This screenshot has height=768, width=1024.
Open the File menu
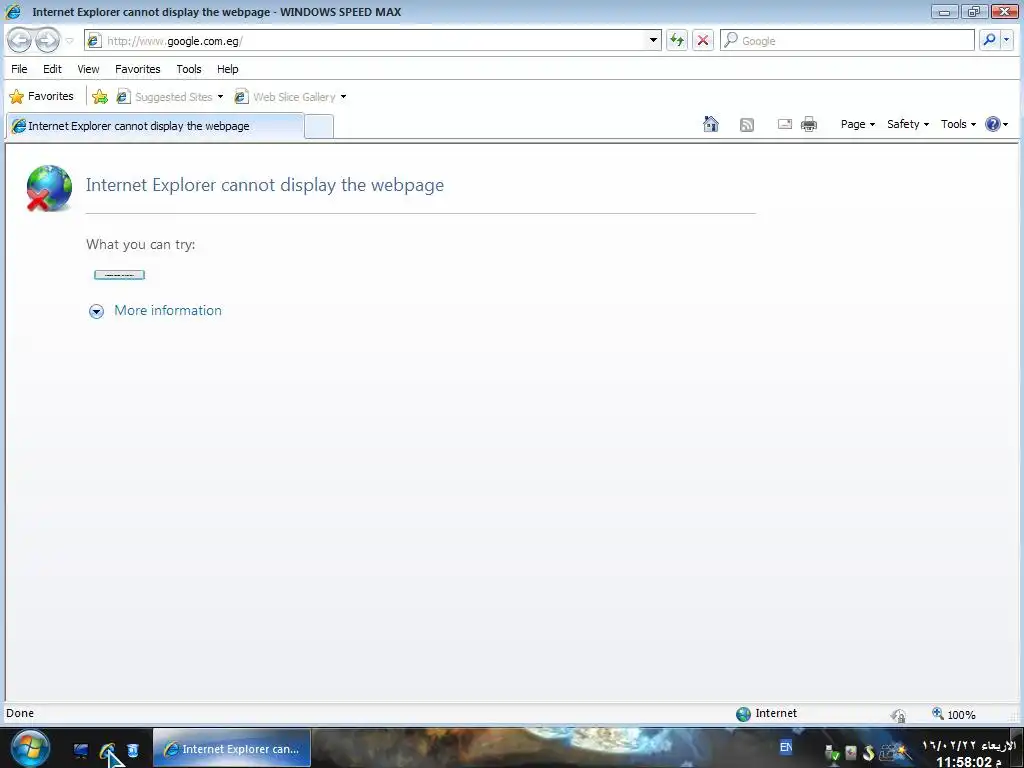(x=20, y=69)
